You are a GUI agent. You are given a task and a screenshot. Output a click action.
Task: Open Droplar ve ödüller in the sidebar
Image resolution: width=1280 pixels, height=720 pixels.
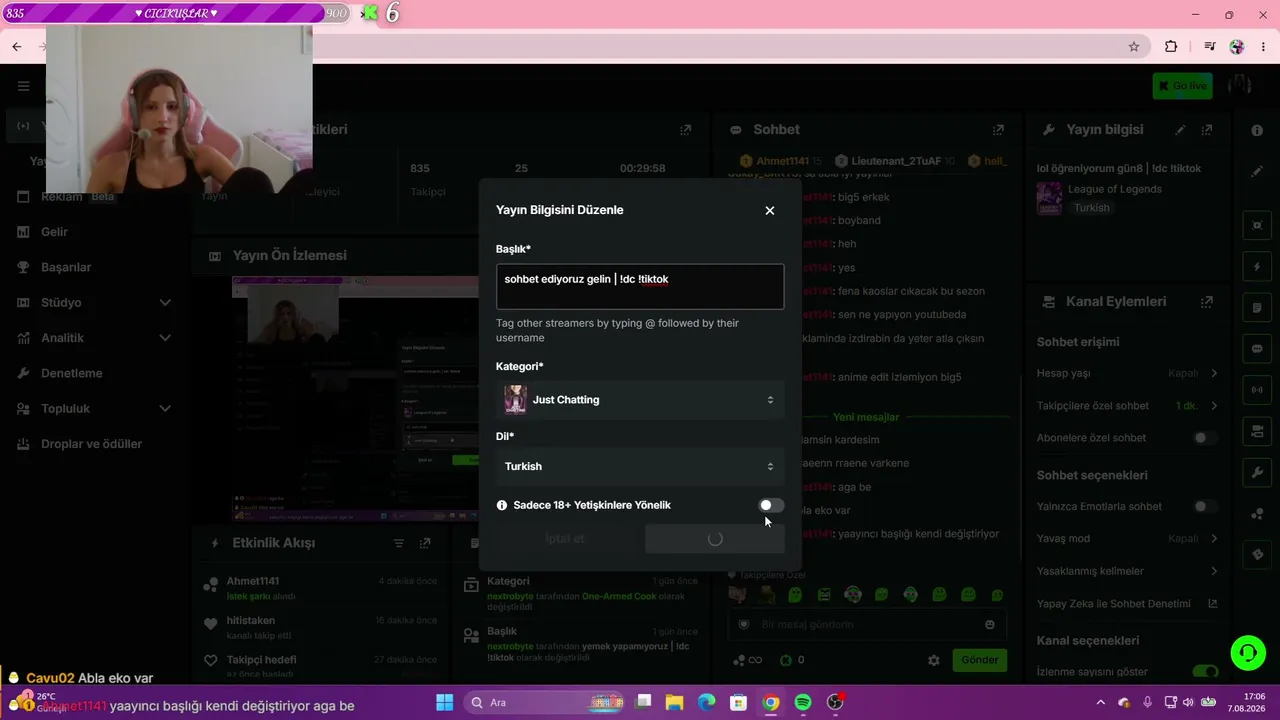coord(92,444)
